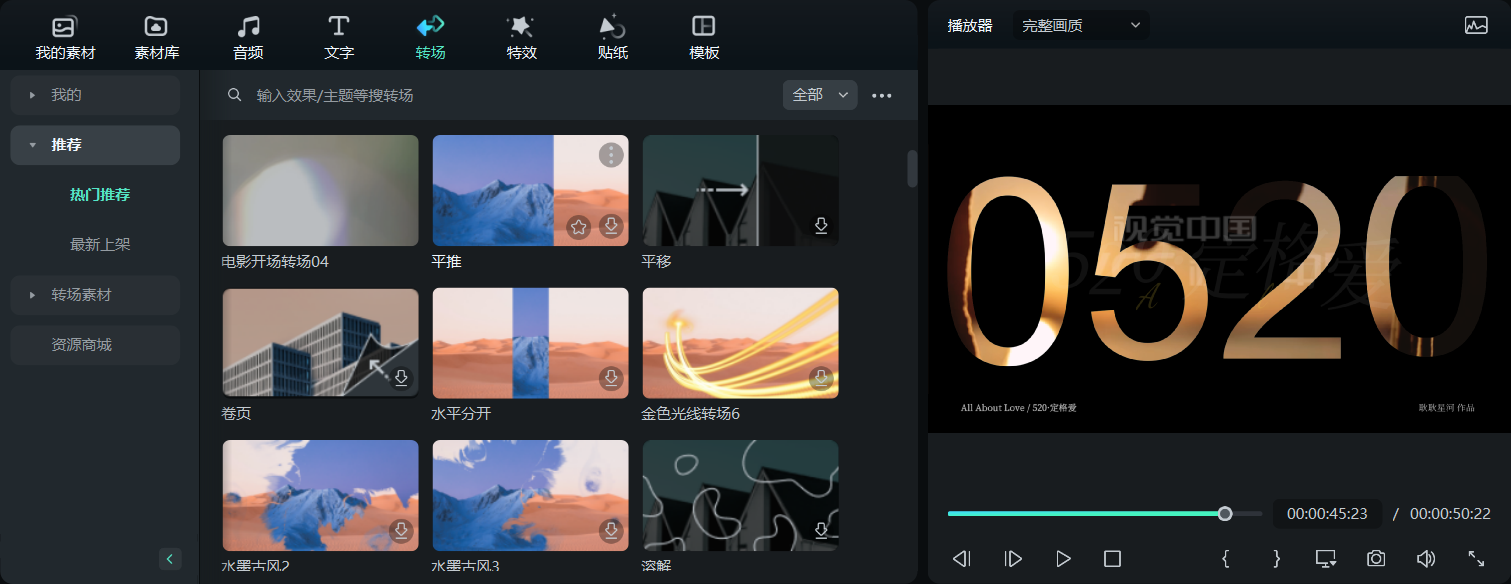Open 资源商城 in the sidebar
Screen dimensions: 1511x584
[95, 345]
